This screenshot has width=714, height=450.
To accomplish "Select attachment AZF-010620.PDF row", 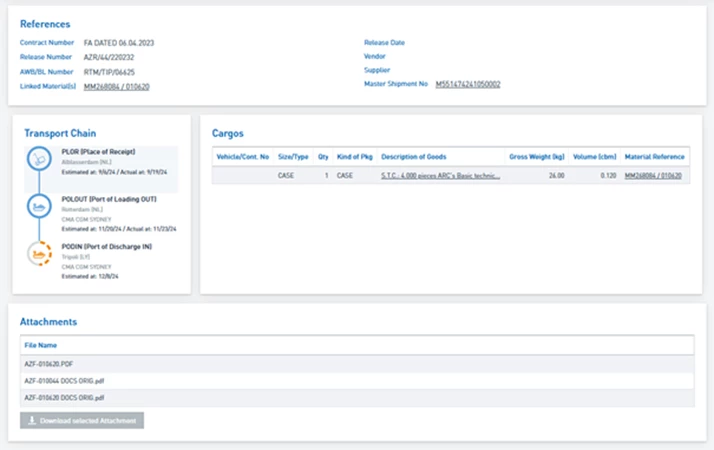I will [46, 364].
